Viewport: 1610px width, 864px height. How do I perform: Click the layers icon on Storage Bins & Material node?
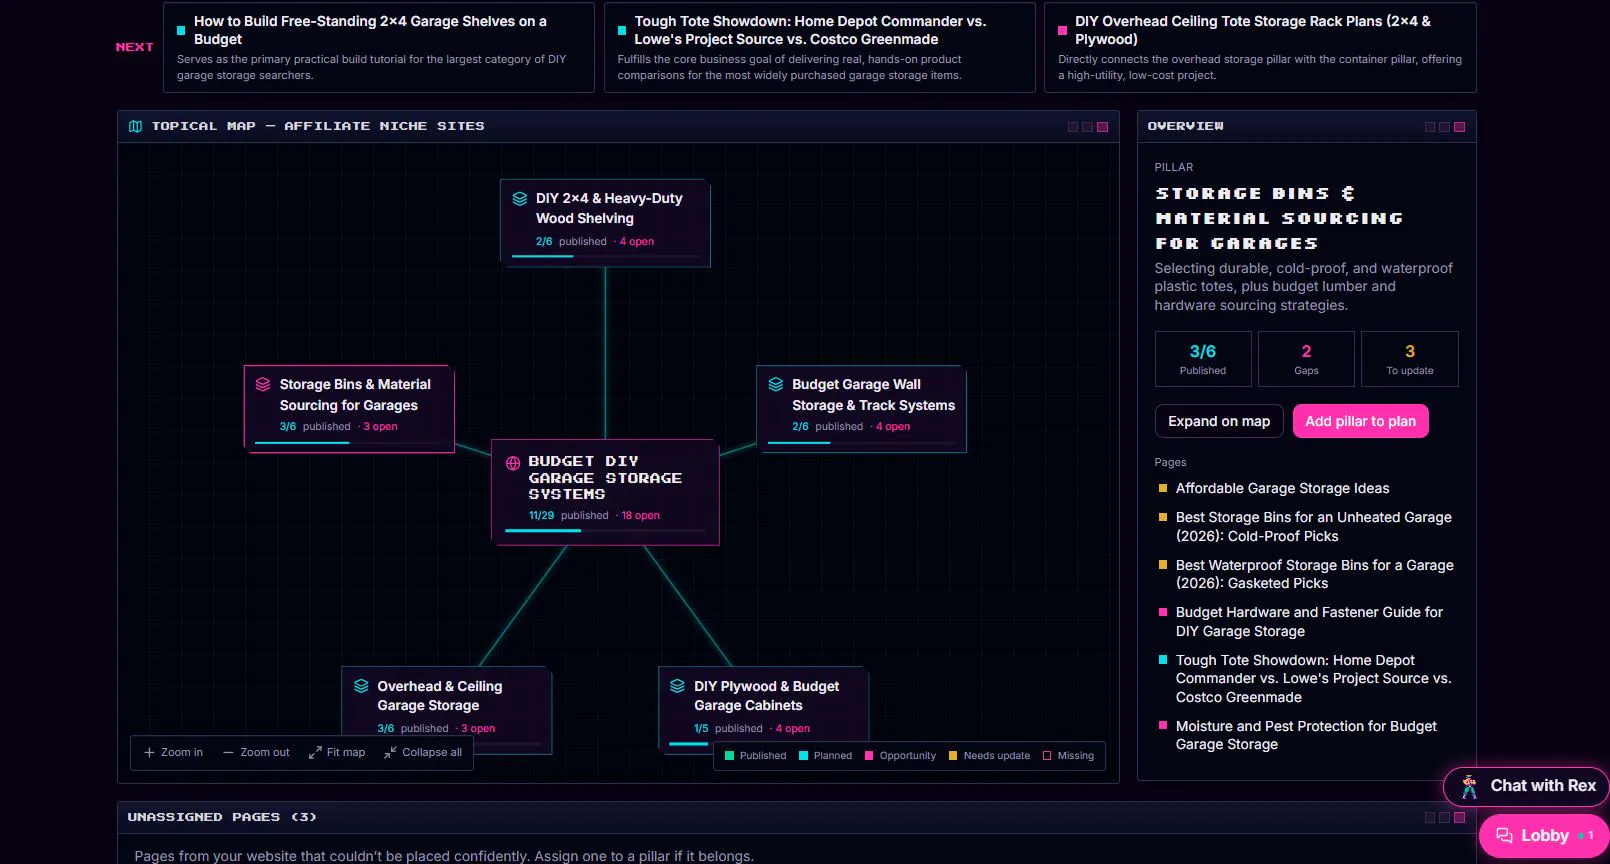click(x=263, y=385)
